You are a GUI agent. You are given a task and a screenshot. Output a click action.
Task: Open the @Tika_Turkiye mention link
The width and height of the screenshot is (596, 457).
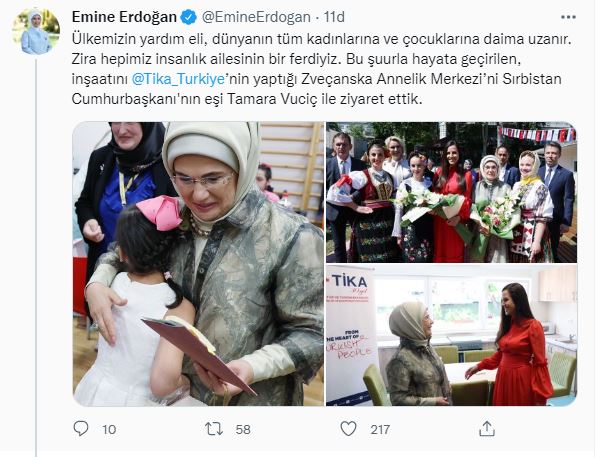click(x=178, y=79)
